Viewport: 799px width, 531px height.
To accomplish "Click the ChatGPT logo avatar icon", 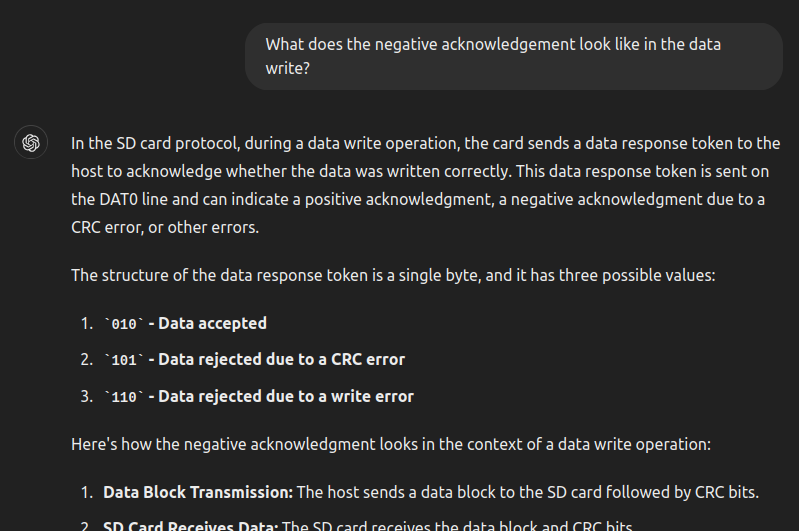I will (31, 143).
